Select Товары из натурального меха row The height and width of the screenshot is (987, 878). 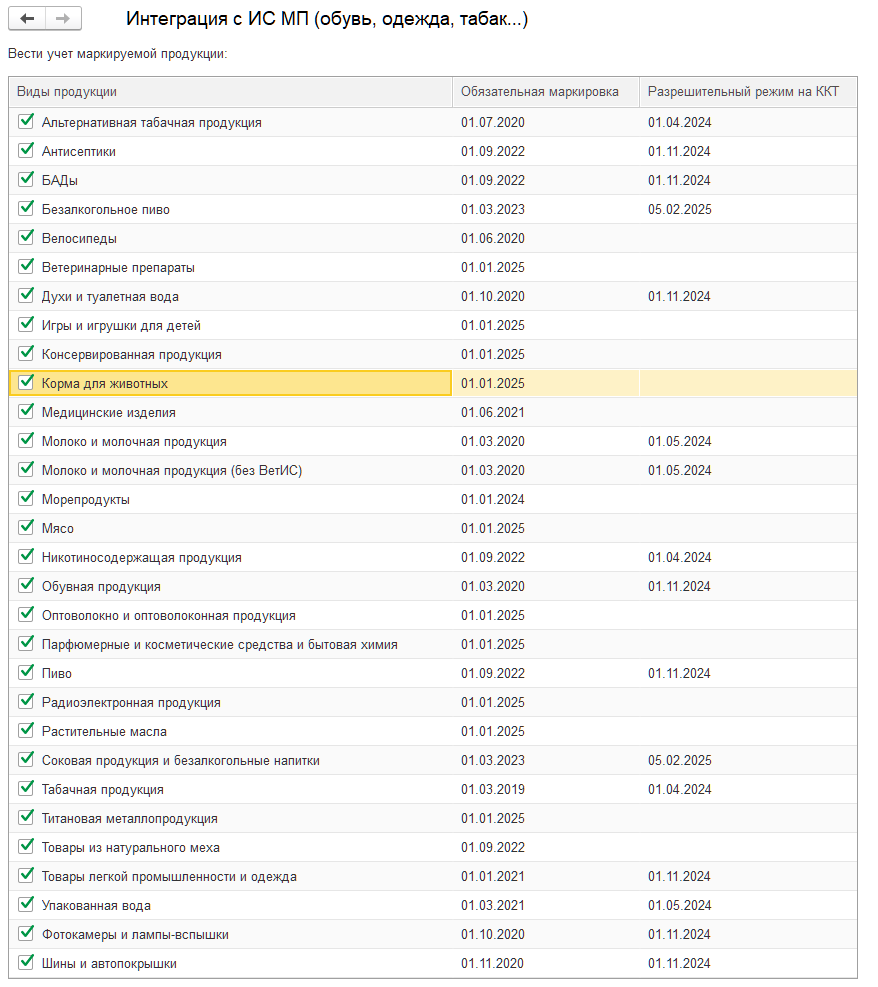click(131, 847)
